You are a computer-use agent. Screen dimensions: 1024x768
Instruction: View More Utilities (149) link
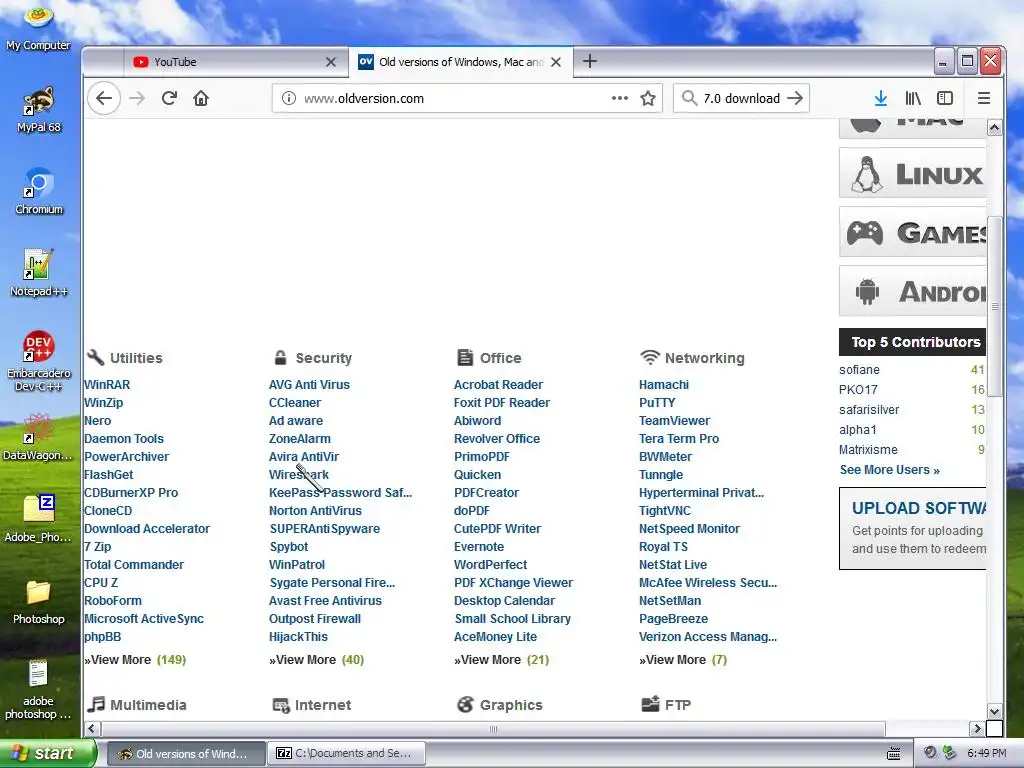coord(135,660)
